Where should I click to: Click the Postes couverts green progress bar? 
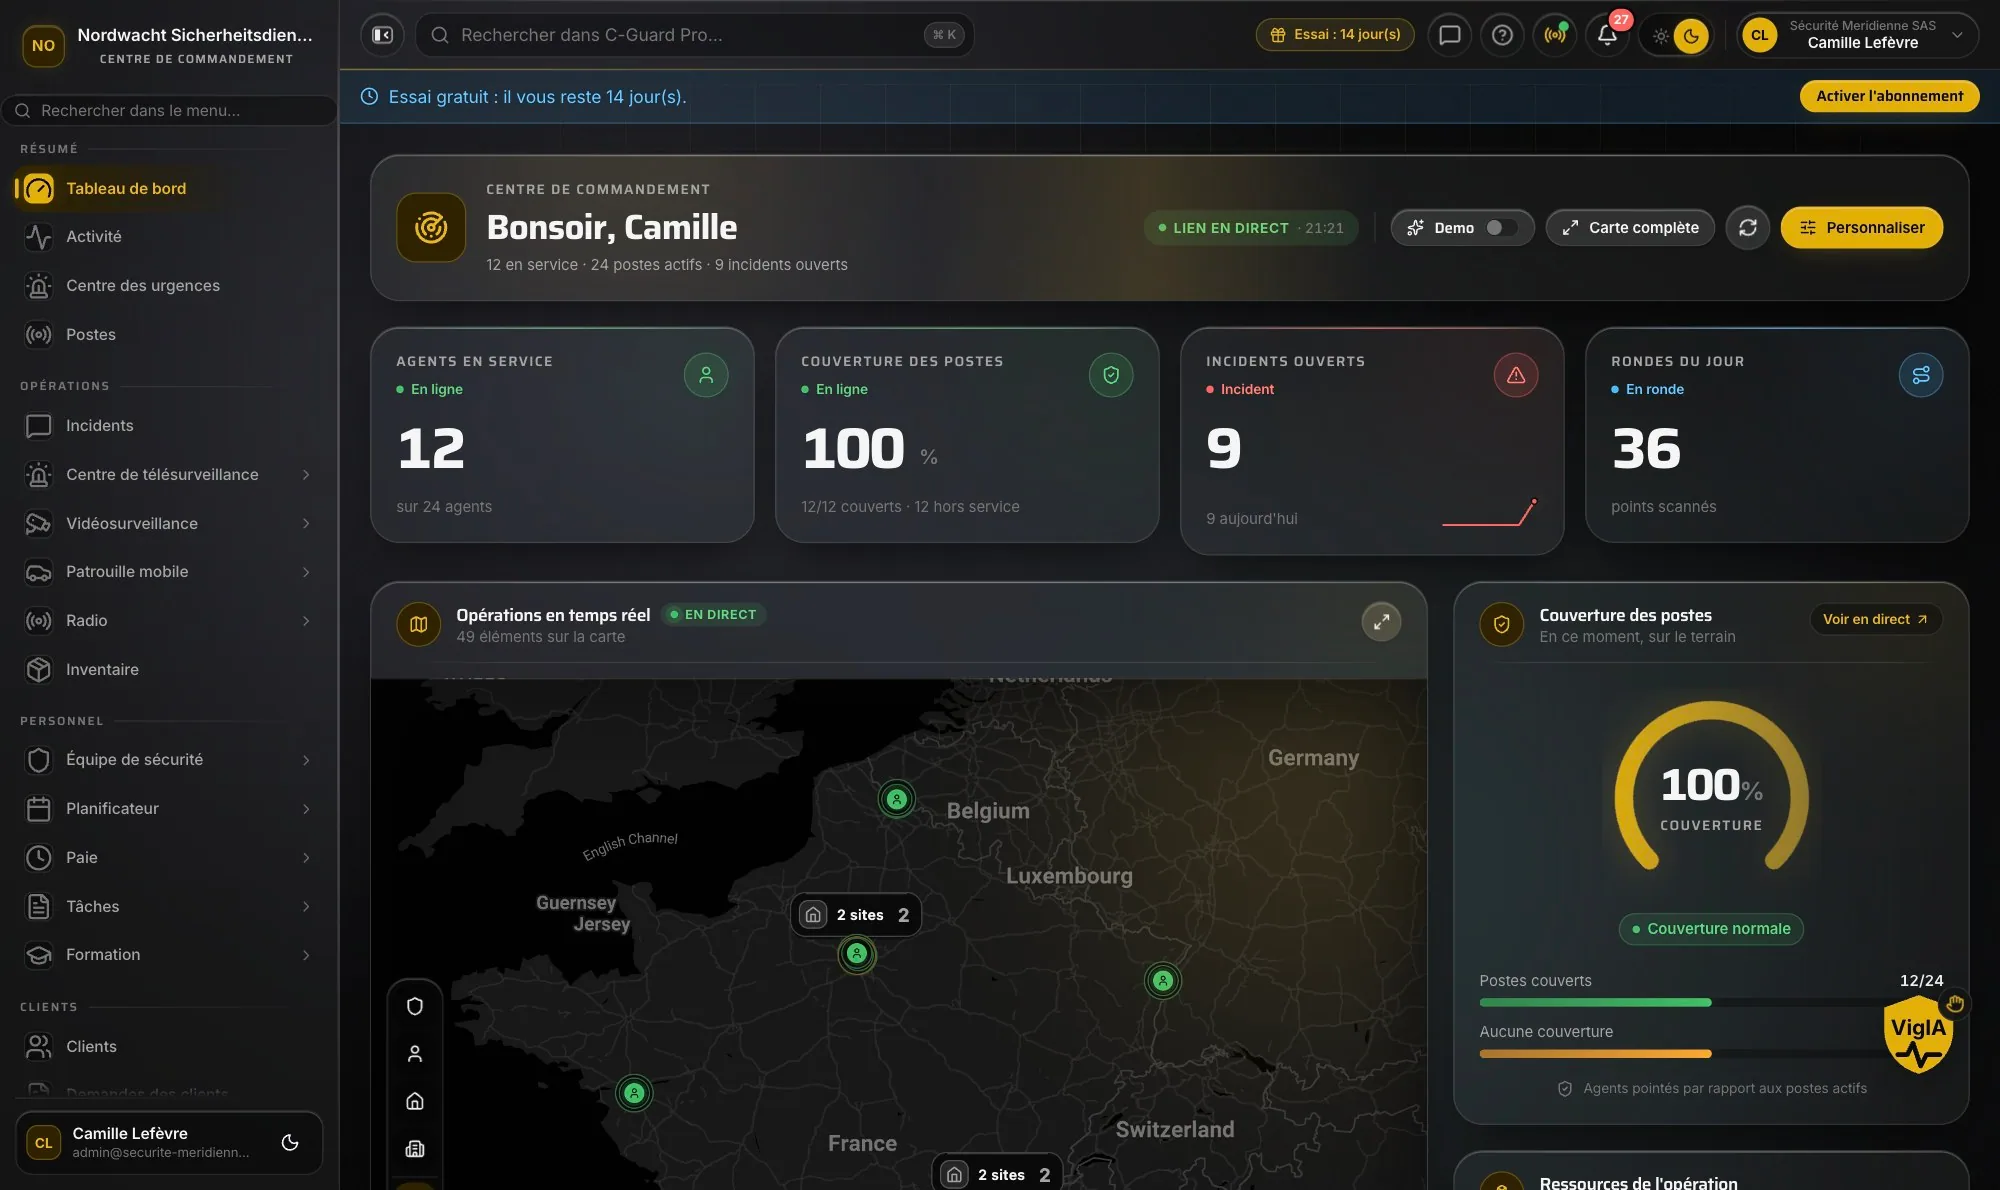[x=1595, y=1002]
